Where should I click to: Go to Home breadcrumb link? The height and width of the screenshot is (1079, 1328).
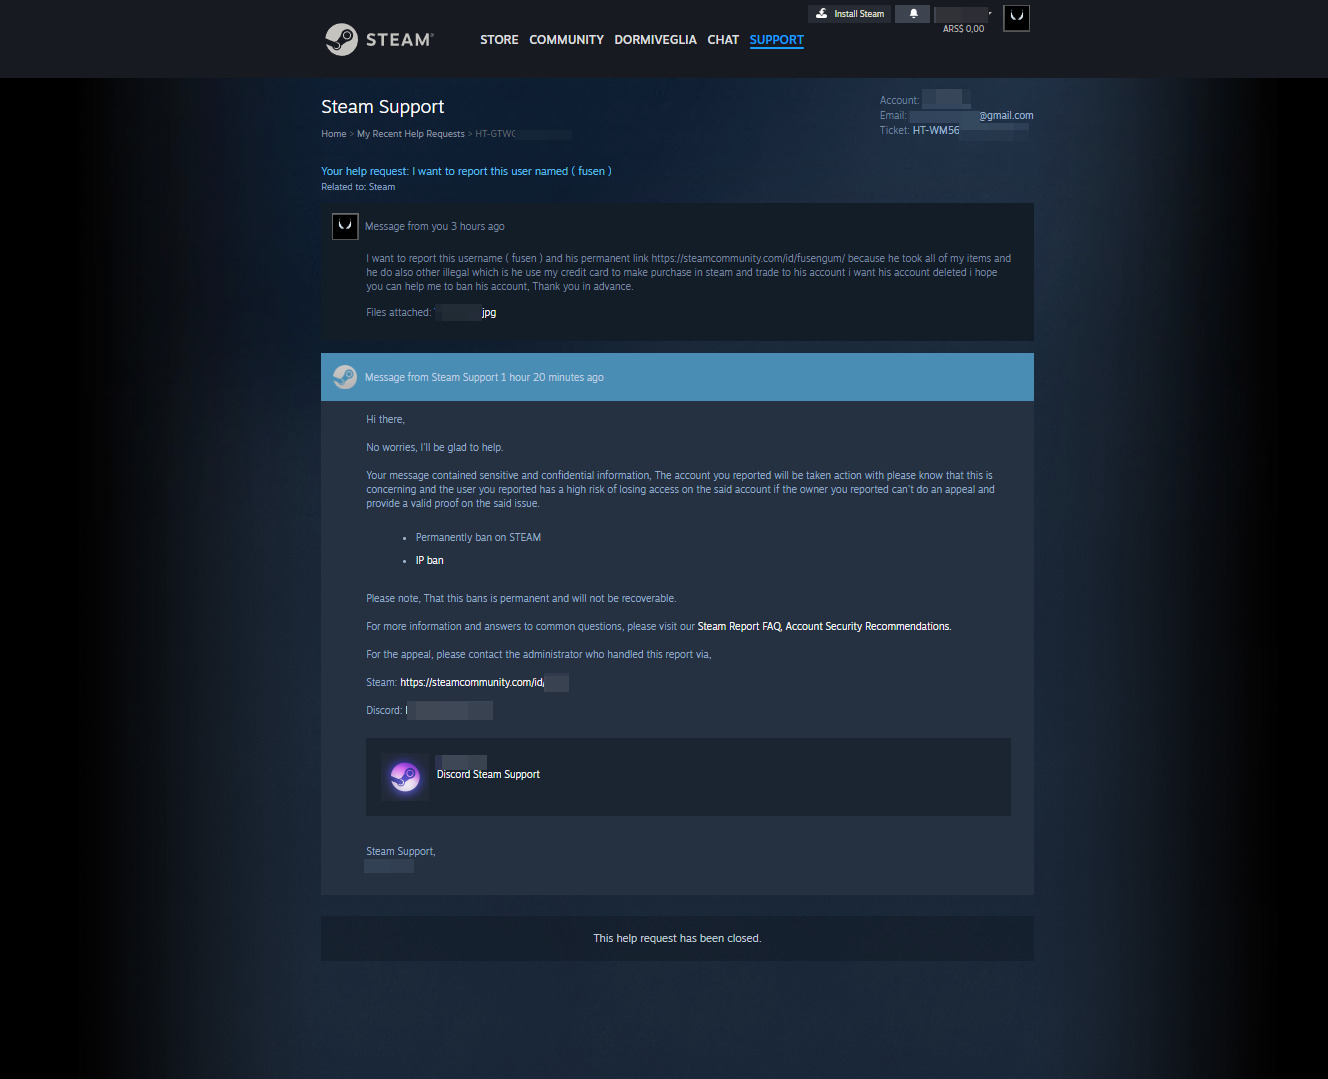pyautogui.click(x=334, y=134)
